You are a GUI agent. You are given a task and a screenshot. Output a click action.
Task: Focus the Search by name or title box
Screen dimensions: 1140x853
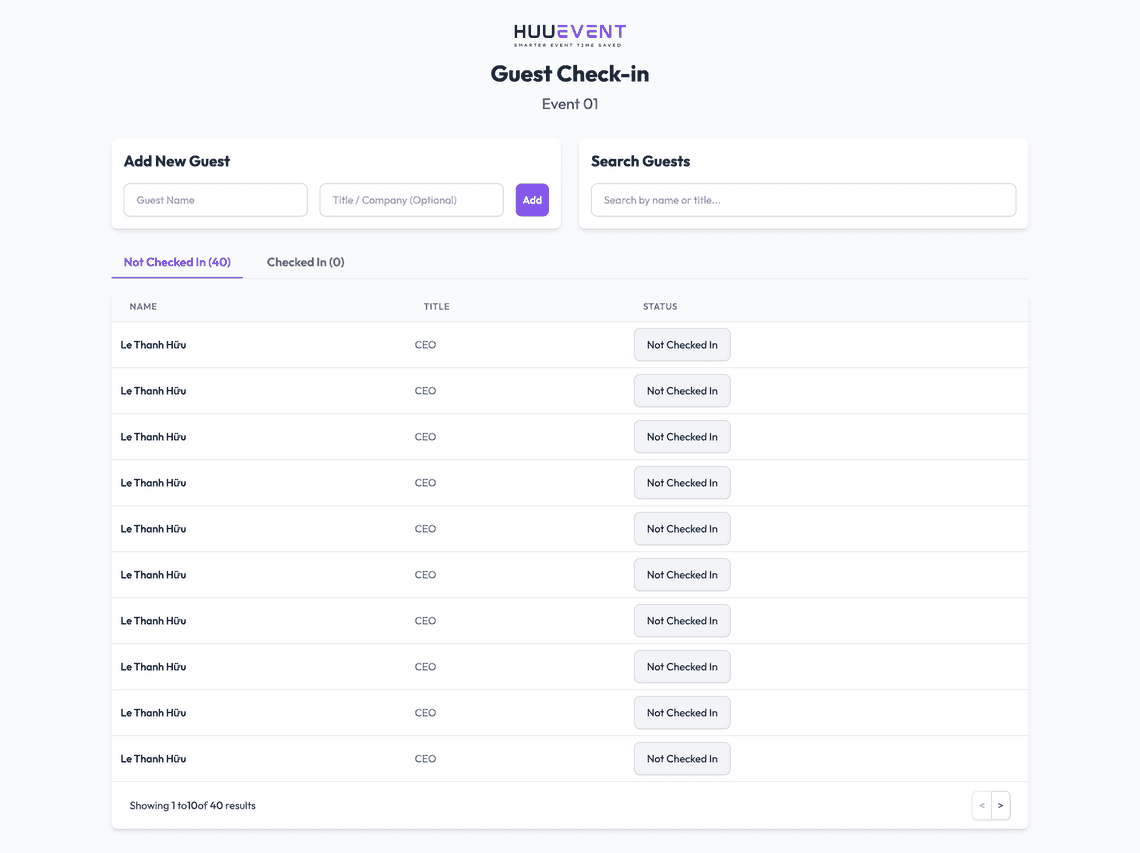[803, 200]
